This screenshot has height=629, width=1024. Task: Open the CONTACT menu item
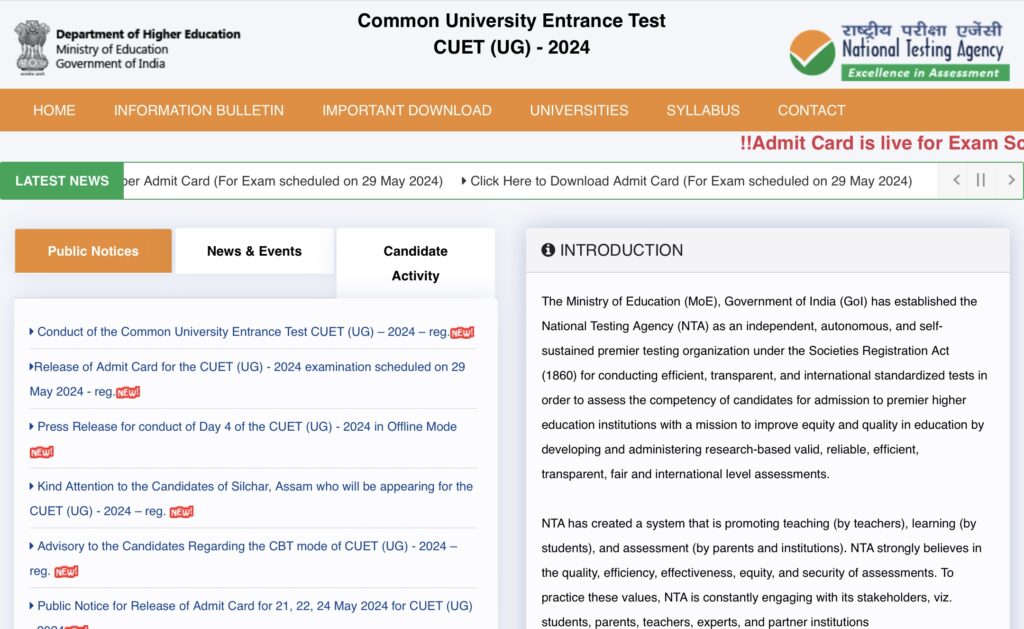coord(811,110)
